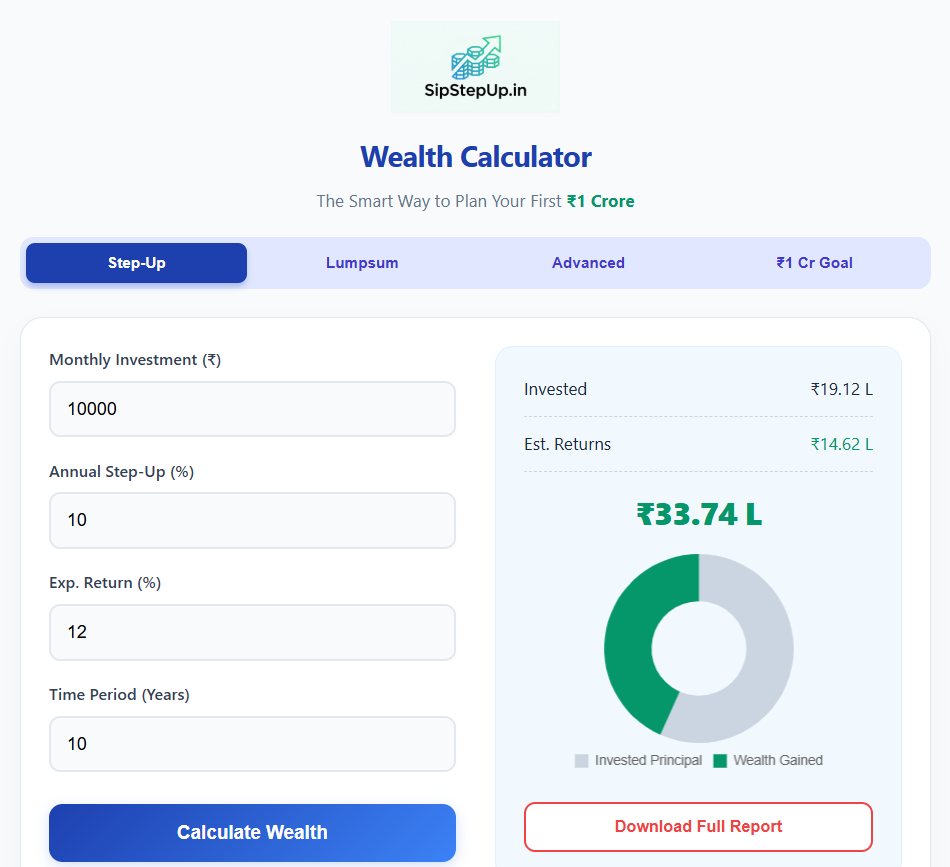The width and height of the screenshot is (950, 867).
Task: Click the ₹33.74 L total value
Action: point(698,514)
